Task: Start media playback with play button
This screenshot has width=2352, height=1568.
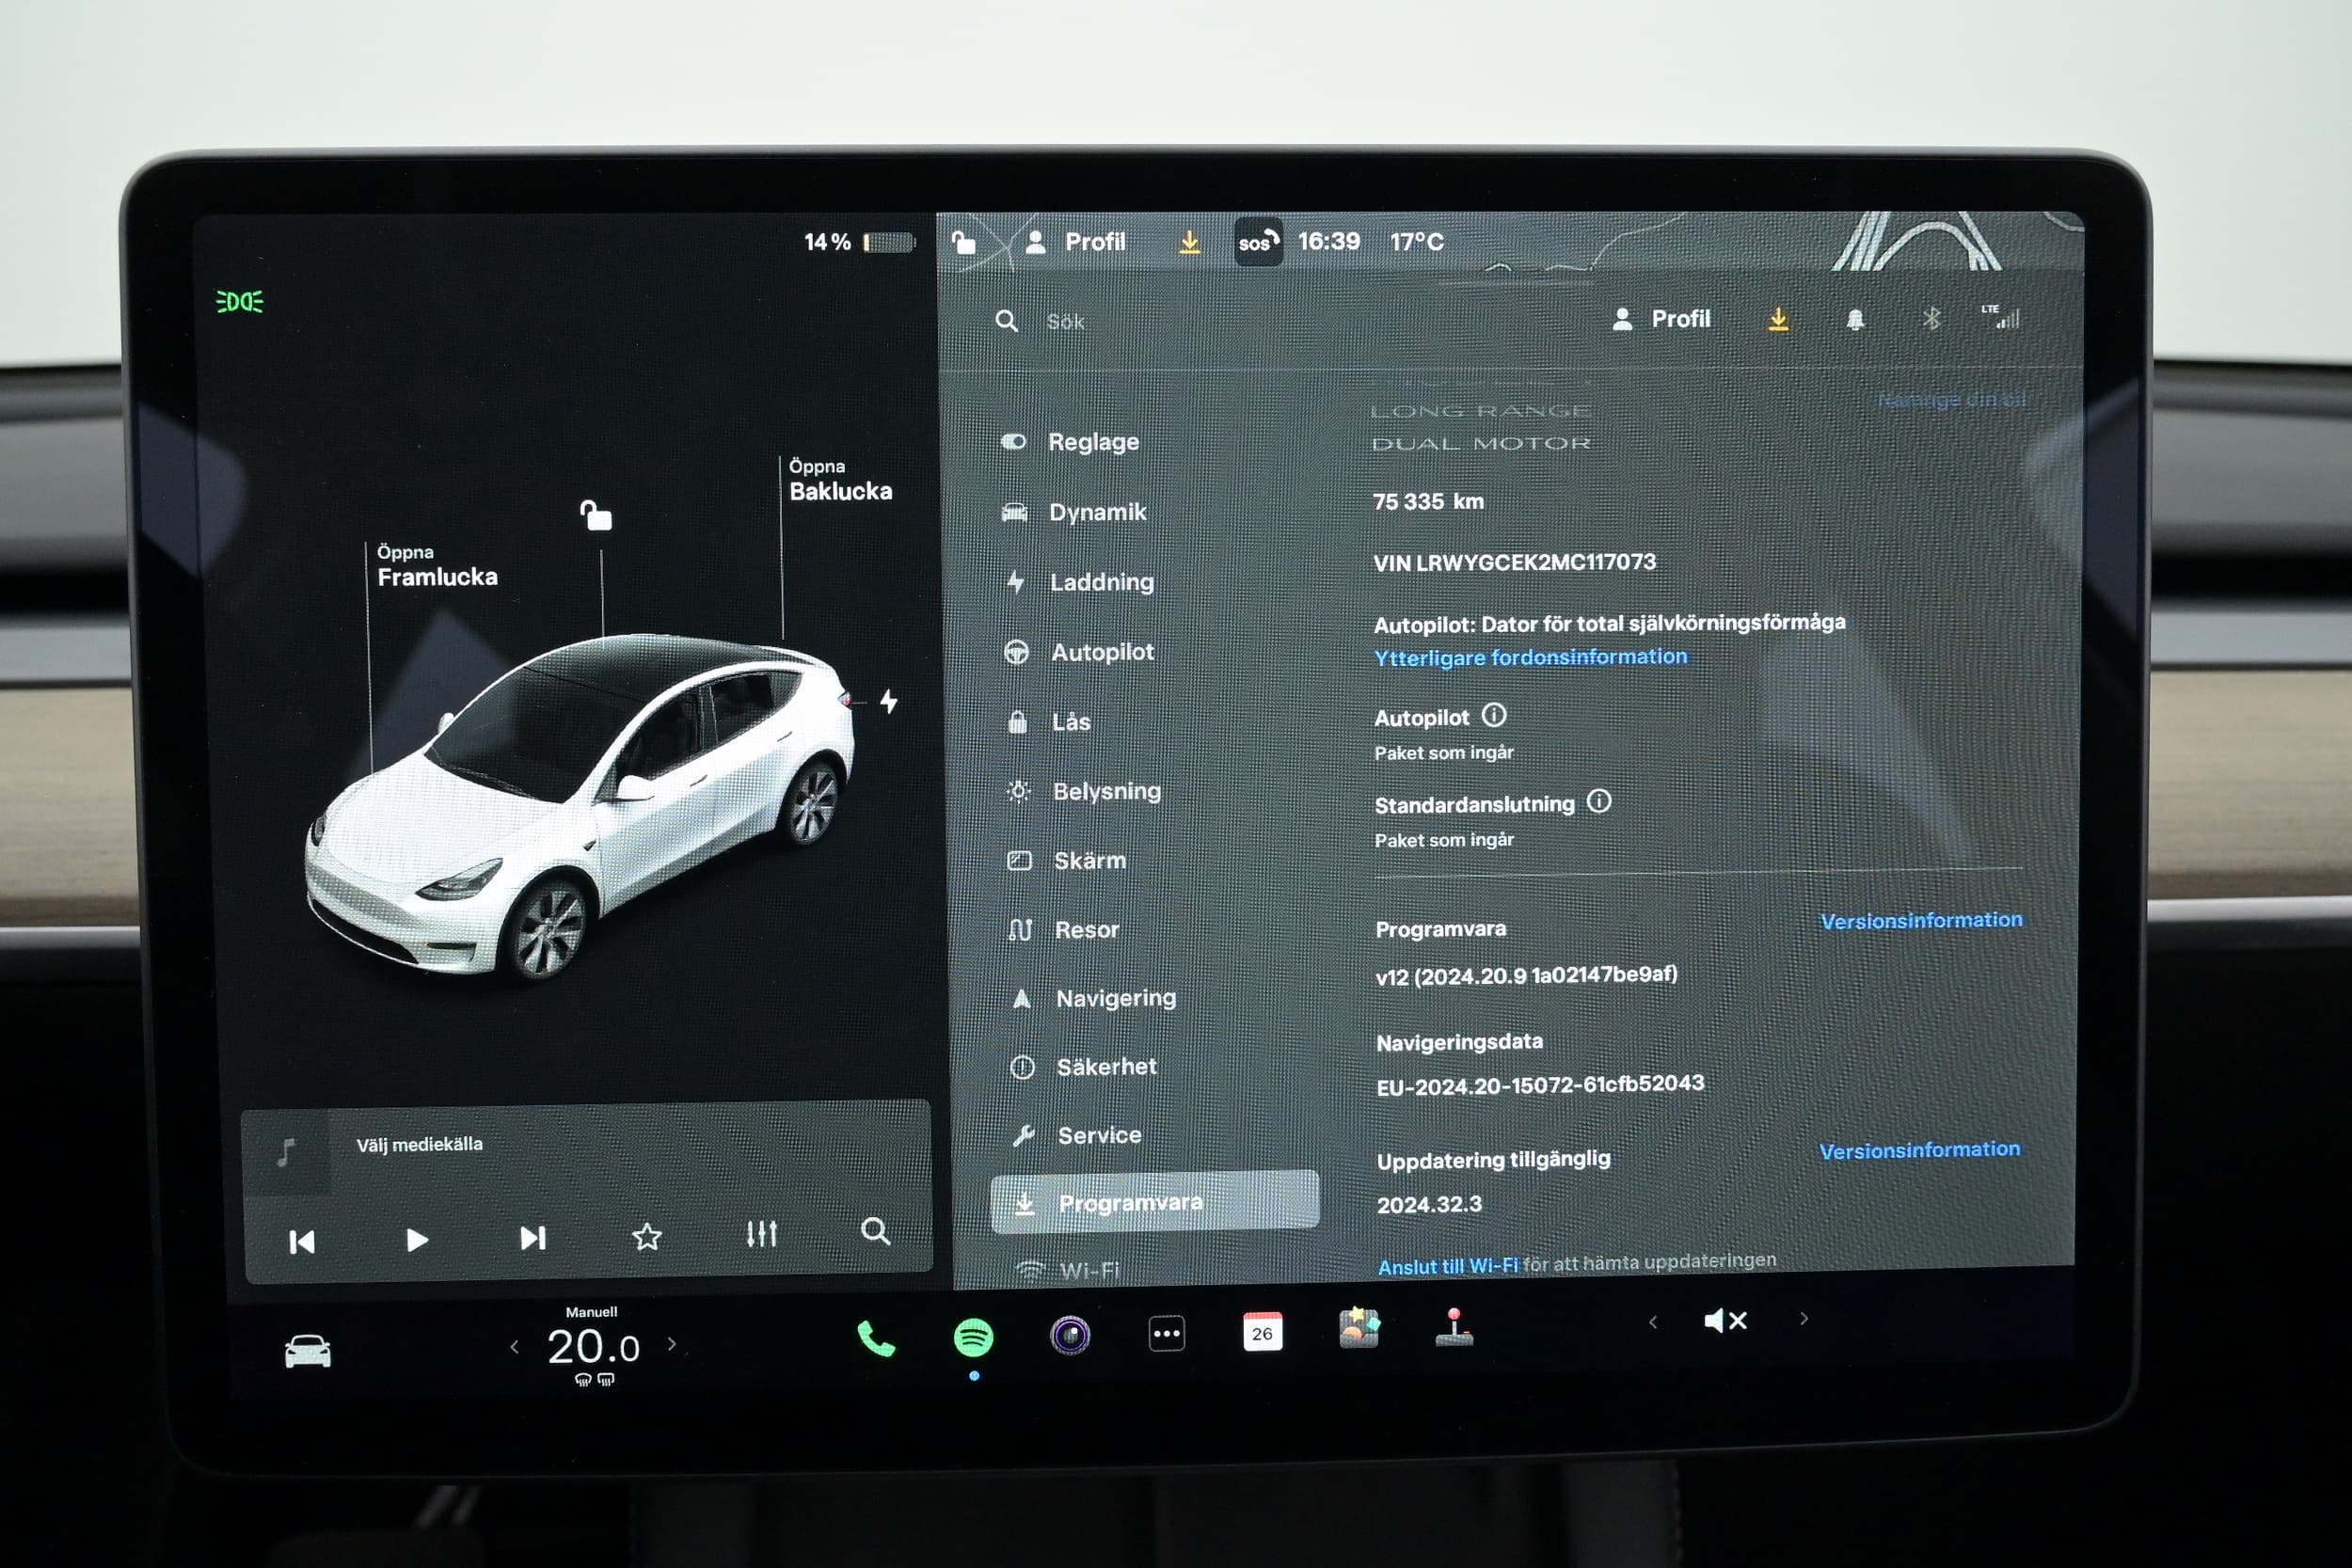Action: point(417,1240)
